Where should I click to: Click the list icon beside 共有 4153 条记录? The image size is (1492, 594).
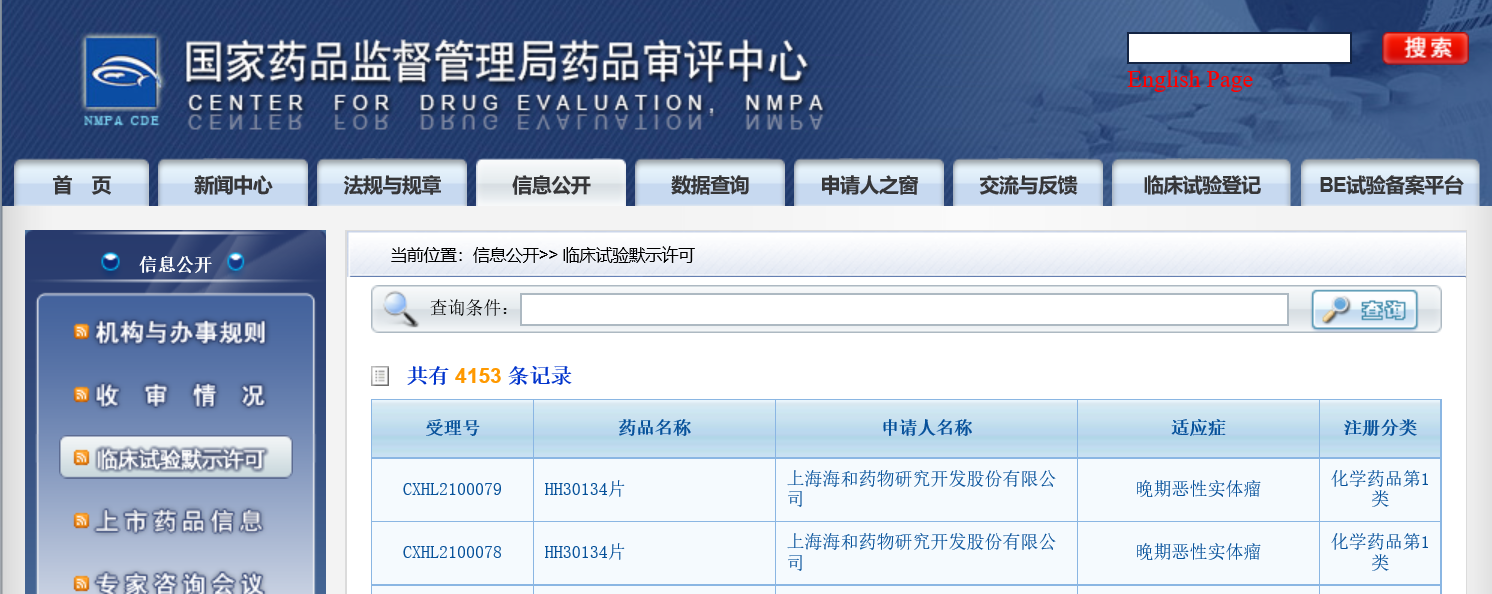coord(380,376)
